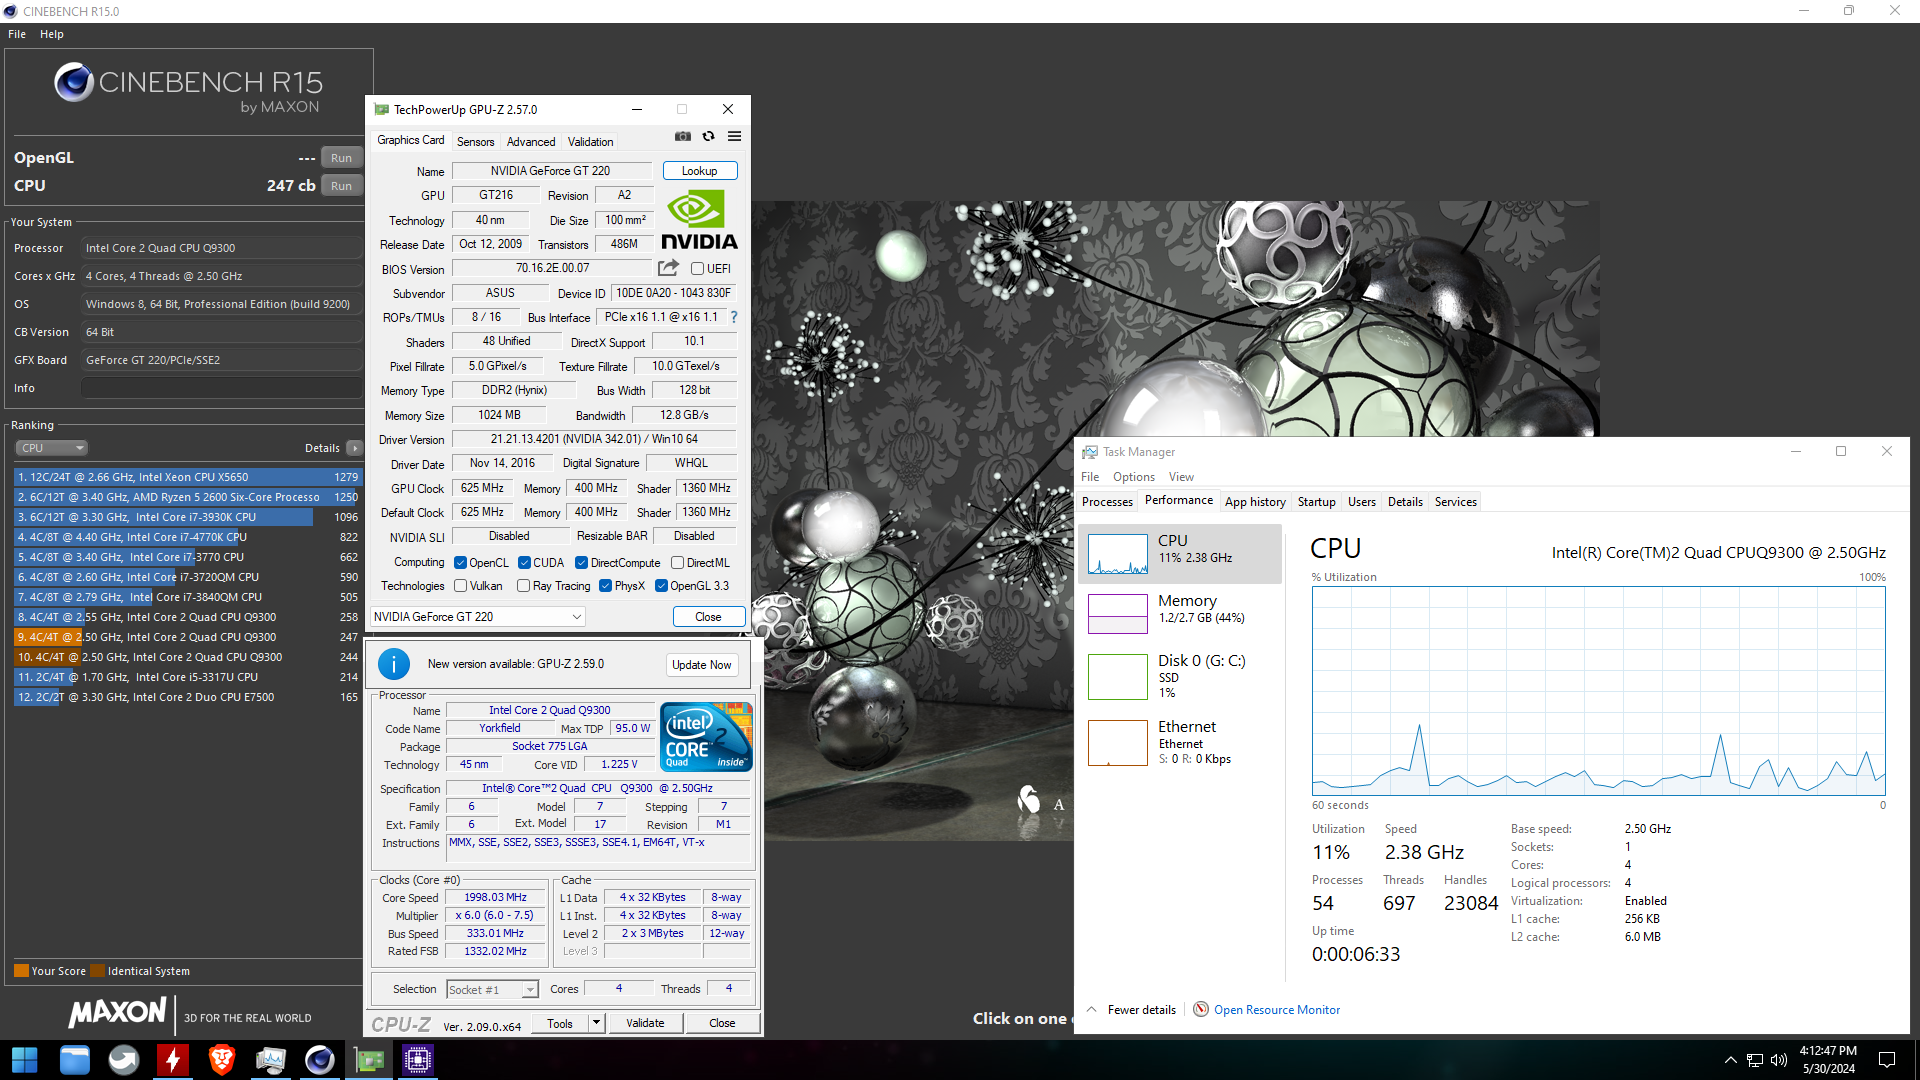This screenshot has width=1920, height=1080.
Task: Toggle the CUDA checkbox
Action: [524, 563]
